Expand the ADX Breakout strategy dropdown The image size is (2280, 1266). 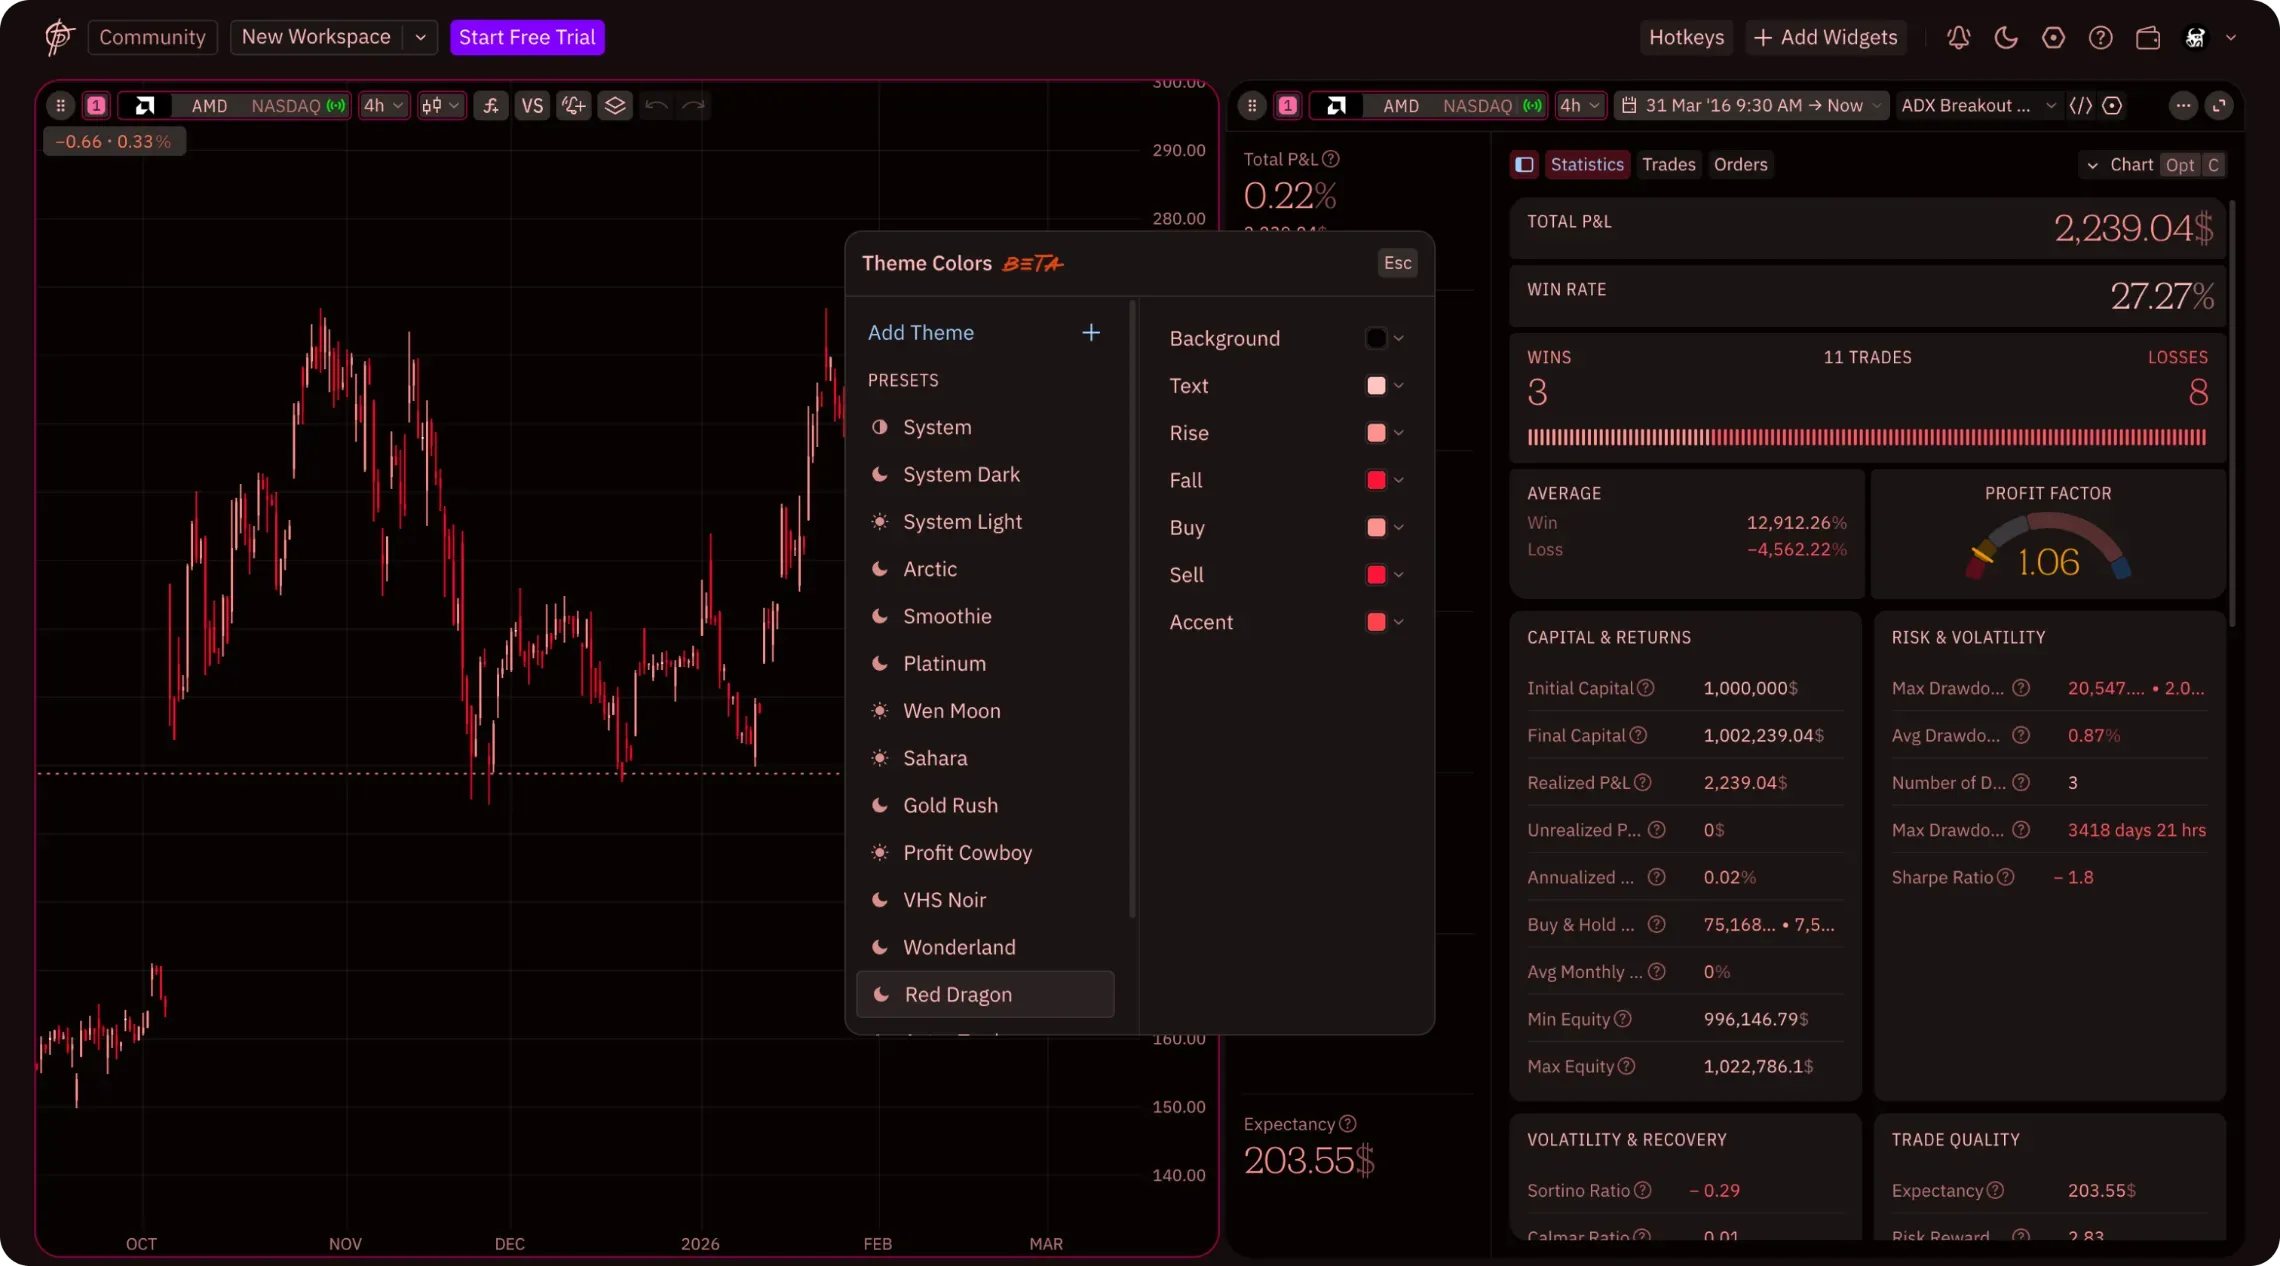tap(1977, 105)
